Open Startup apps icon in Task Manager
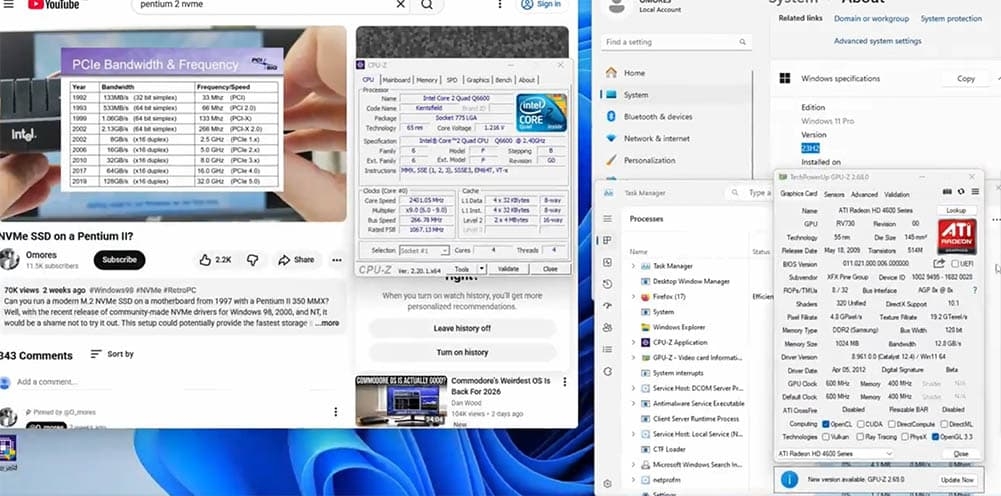 pos(607,306)
